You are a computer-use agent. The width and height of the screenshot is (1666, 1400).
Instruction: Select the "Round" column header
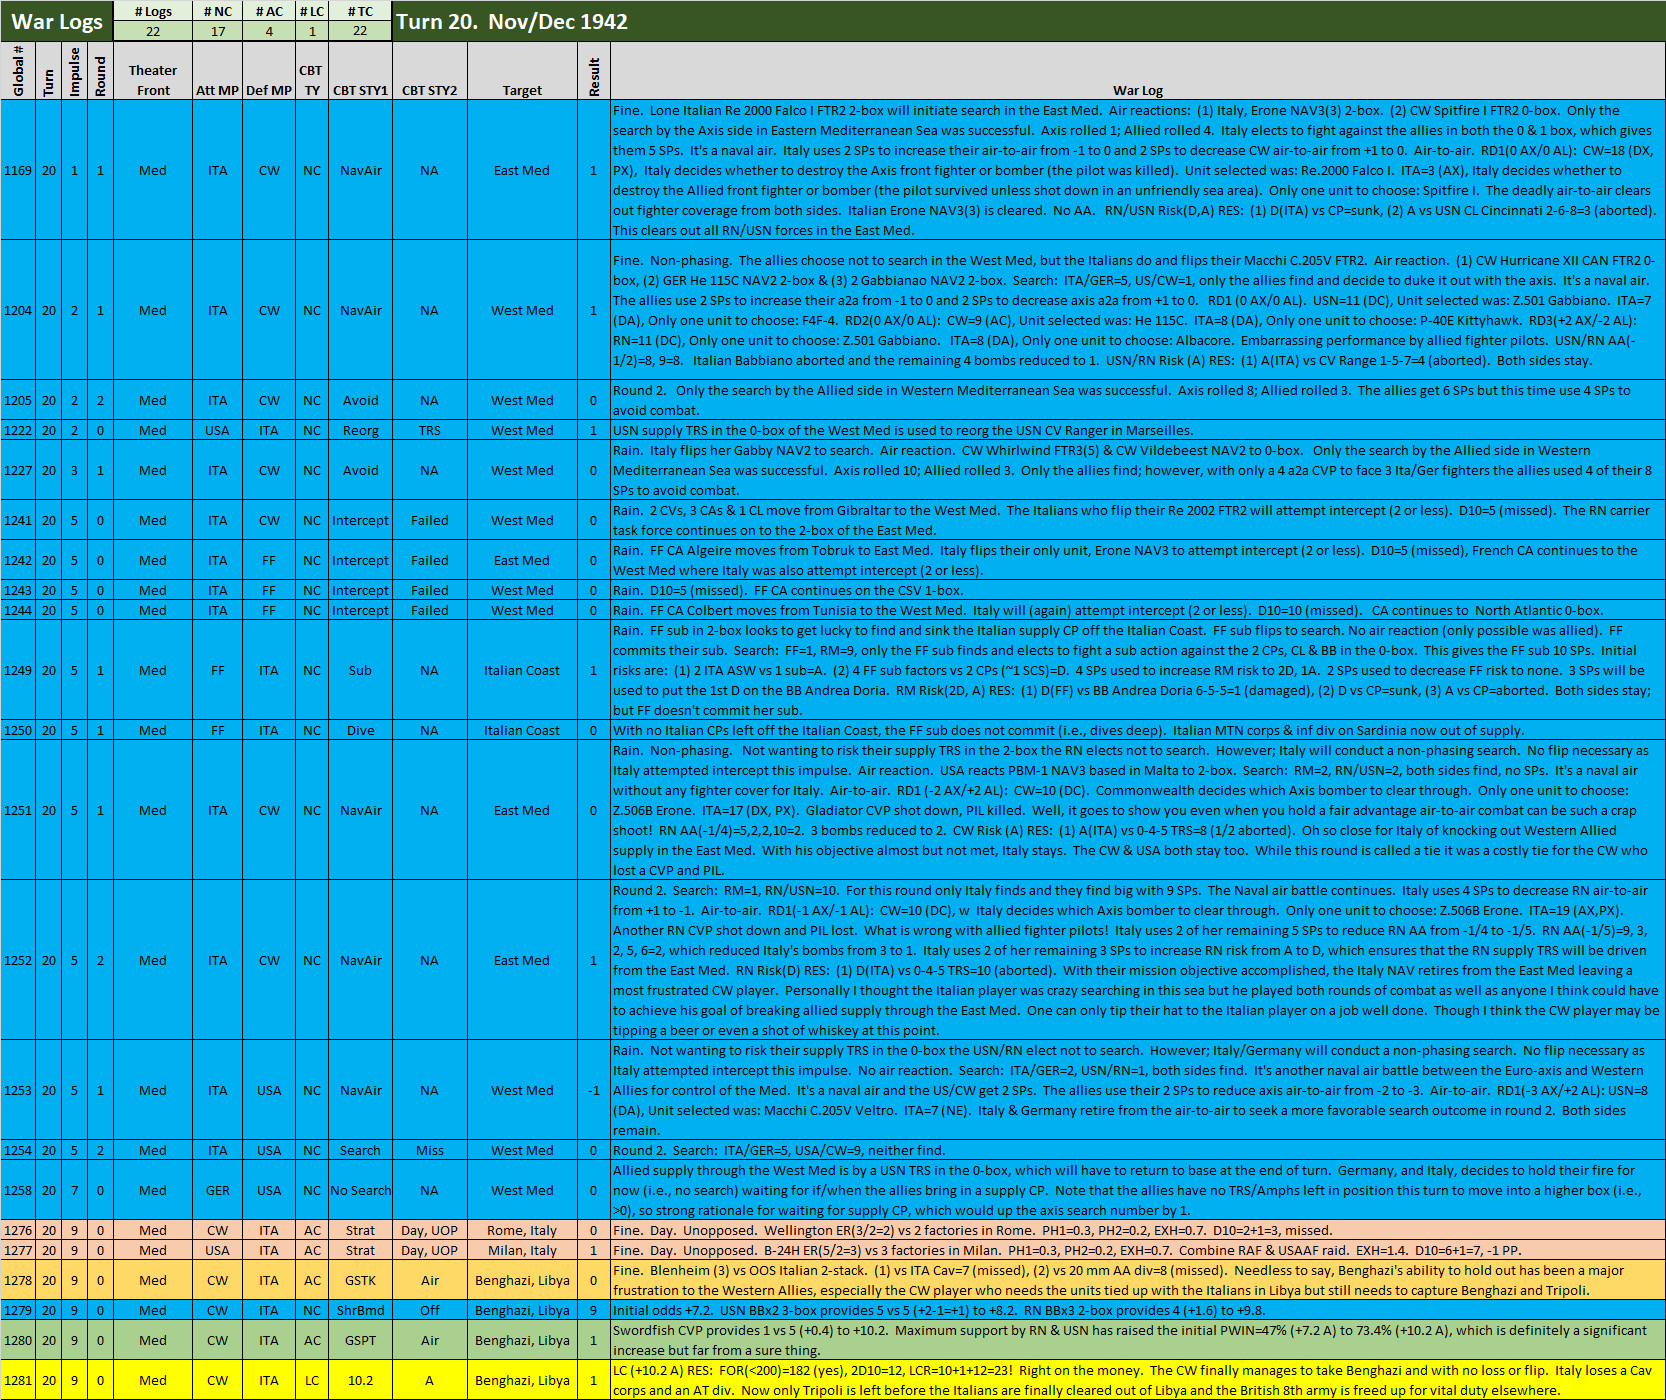point(100,71)
